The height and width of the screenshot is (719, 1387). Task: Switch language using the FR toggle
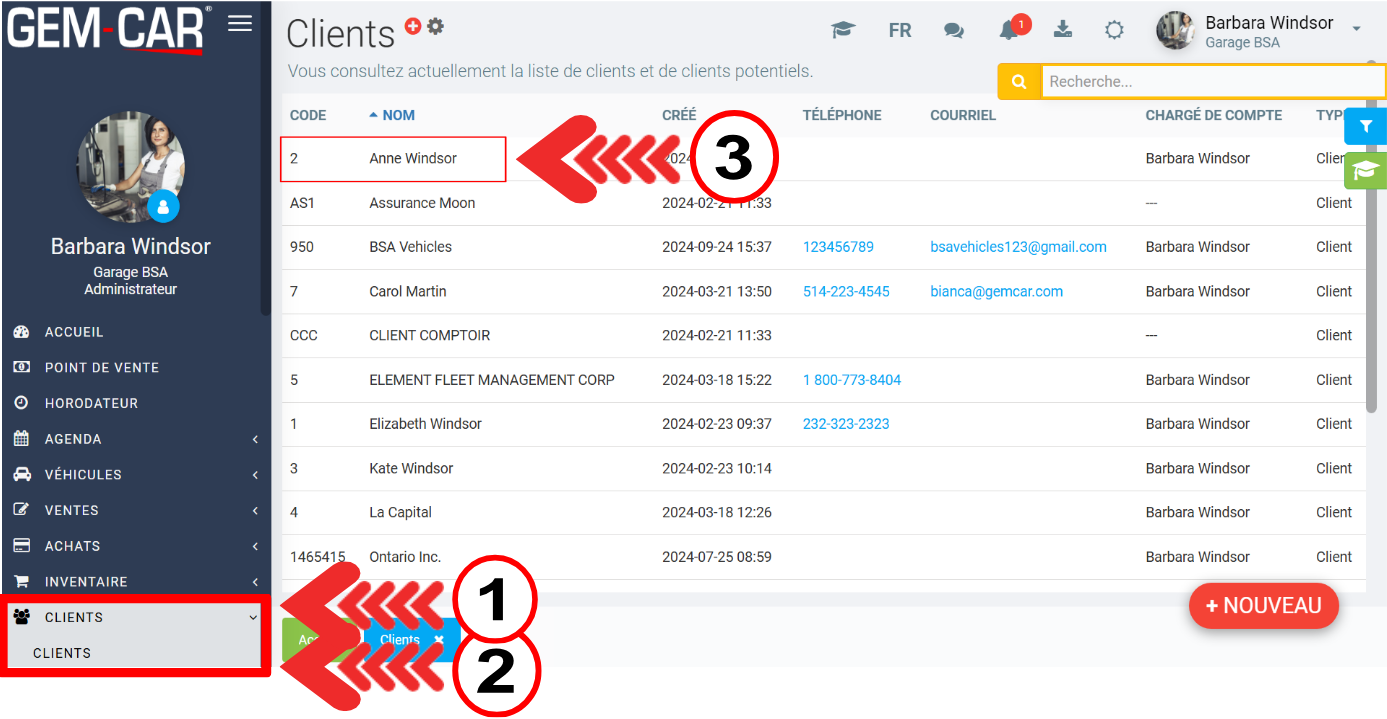[x=900, y=30]
